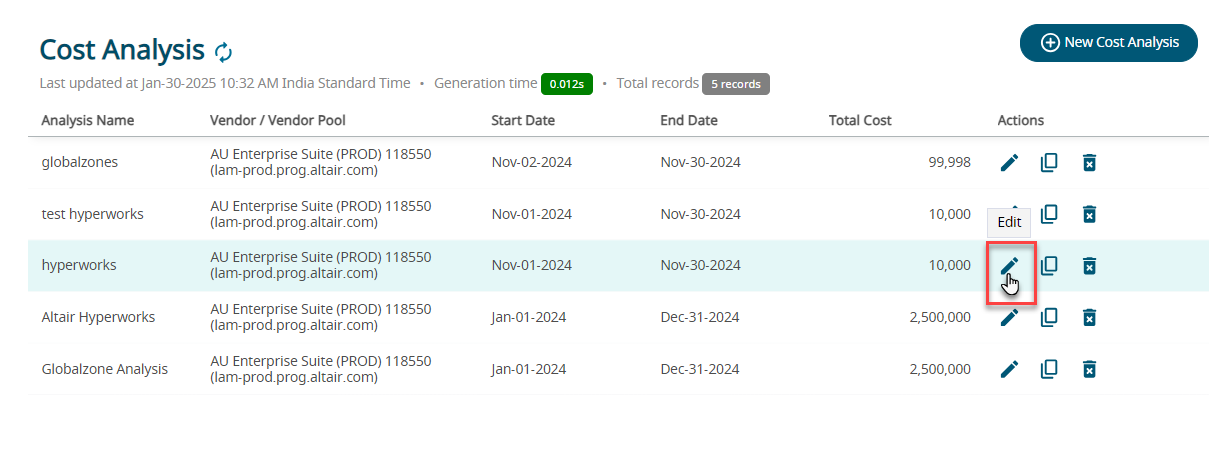
Task: Click the refresh icon beside Cost Analysis
Action: 224,52
